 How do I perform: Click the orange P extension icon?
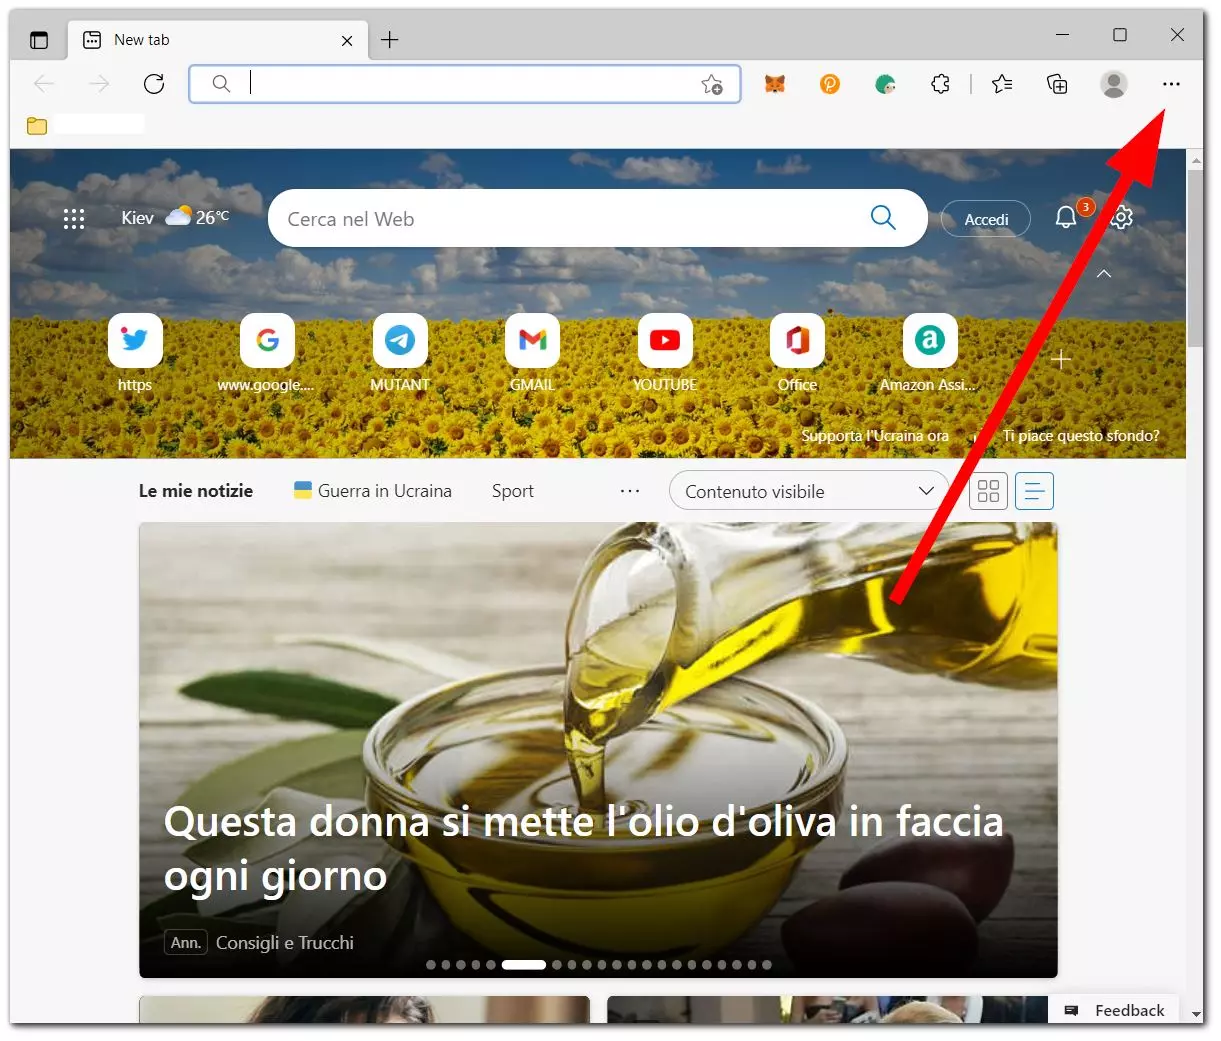click(x=830, y=84)
